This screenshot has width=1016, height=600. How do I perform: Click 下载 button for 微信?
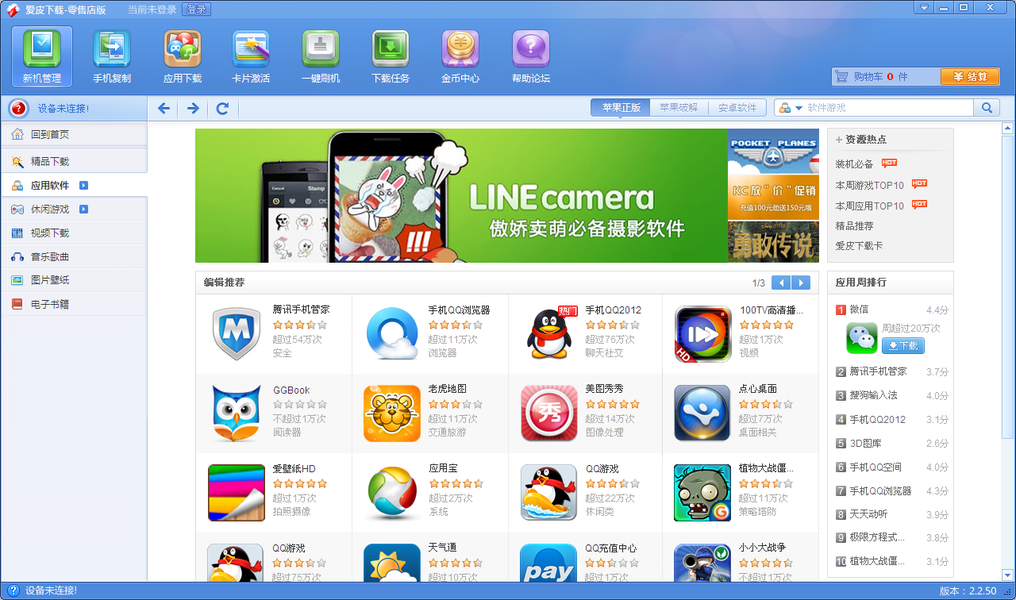coord(903,346)
